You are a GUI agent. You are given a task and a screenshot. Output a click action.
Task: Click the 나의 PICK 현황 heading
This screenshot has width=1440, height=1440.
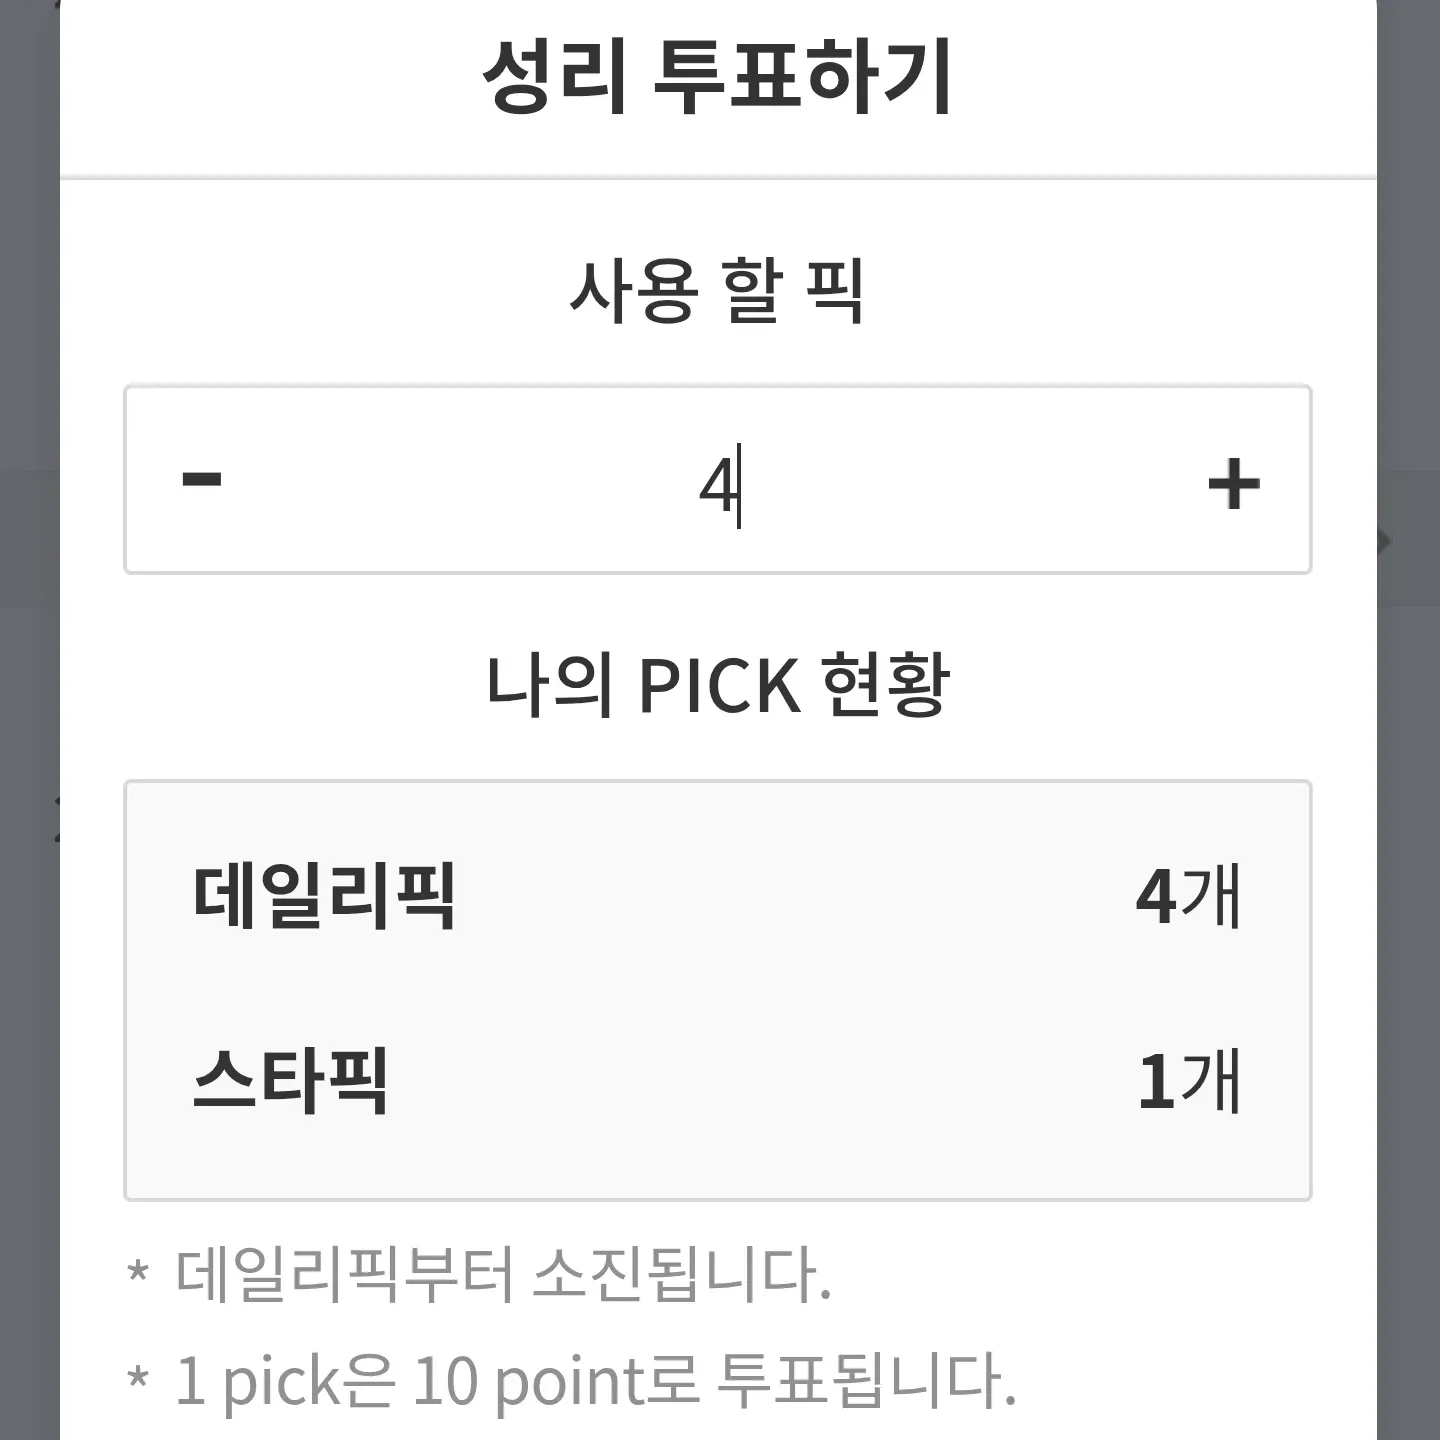[x=717, y=686]
